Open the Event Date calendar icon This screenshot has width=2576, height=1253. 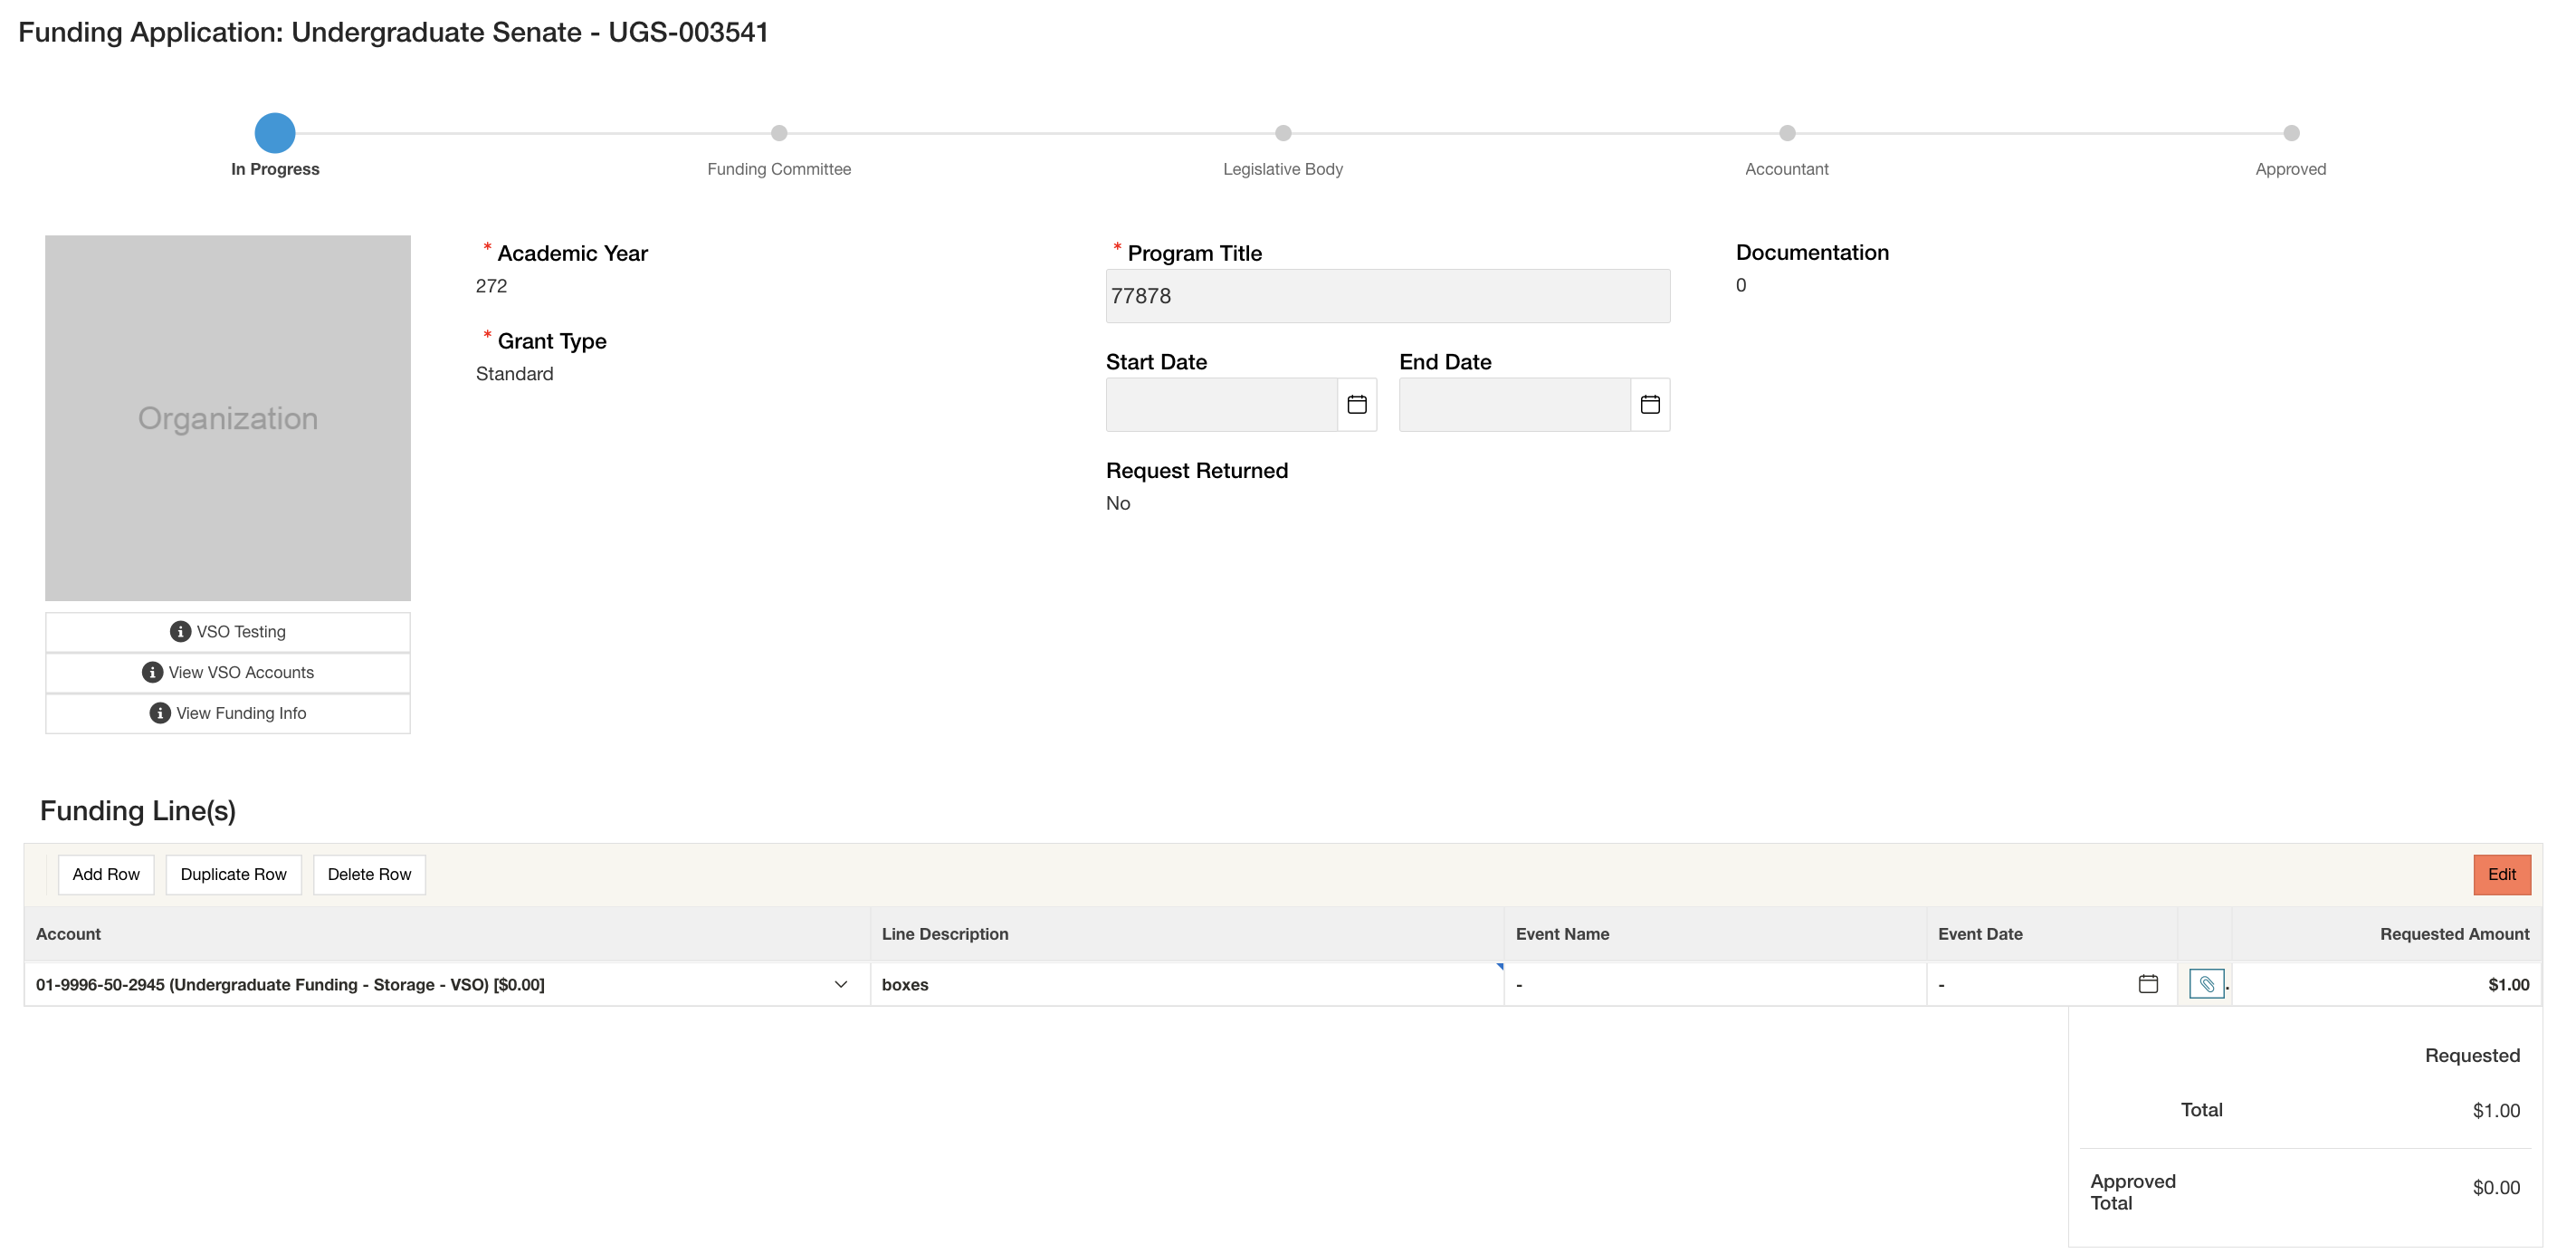(x=2147, y=984)
